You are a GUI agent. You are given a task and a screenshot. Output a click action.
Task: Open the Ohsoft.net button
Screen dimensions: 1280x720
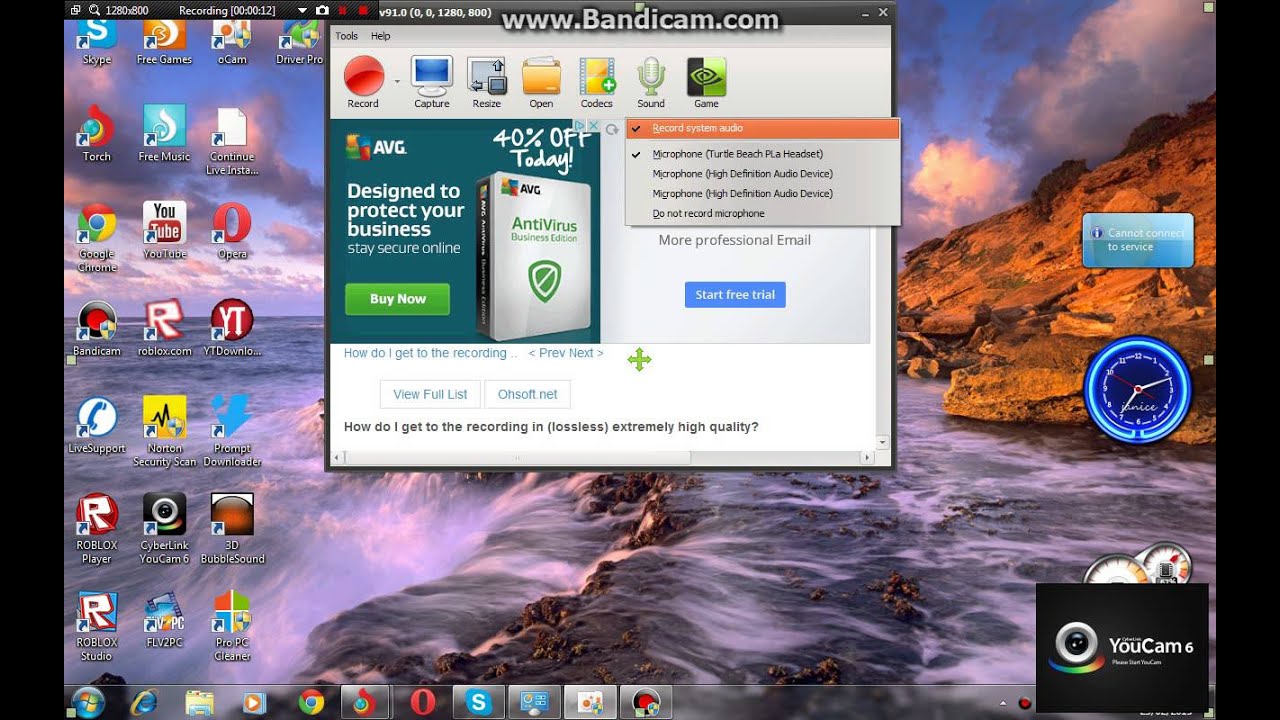(528, 394)
